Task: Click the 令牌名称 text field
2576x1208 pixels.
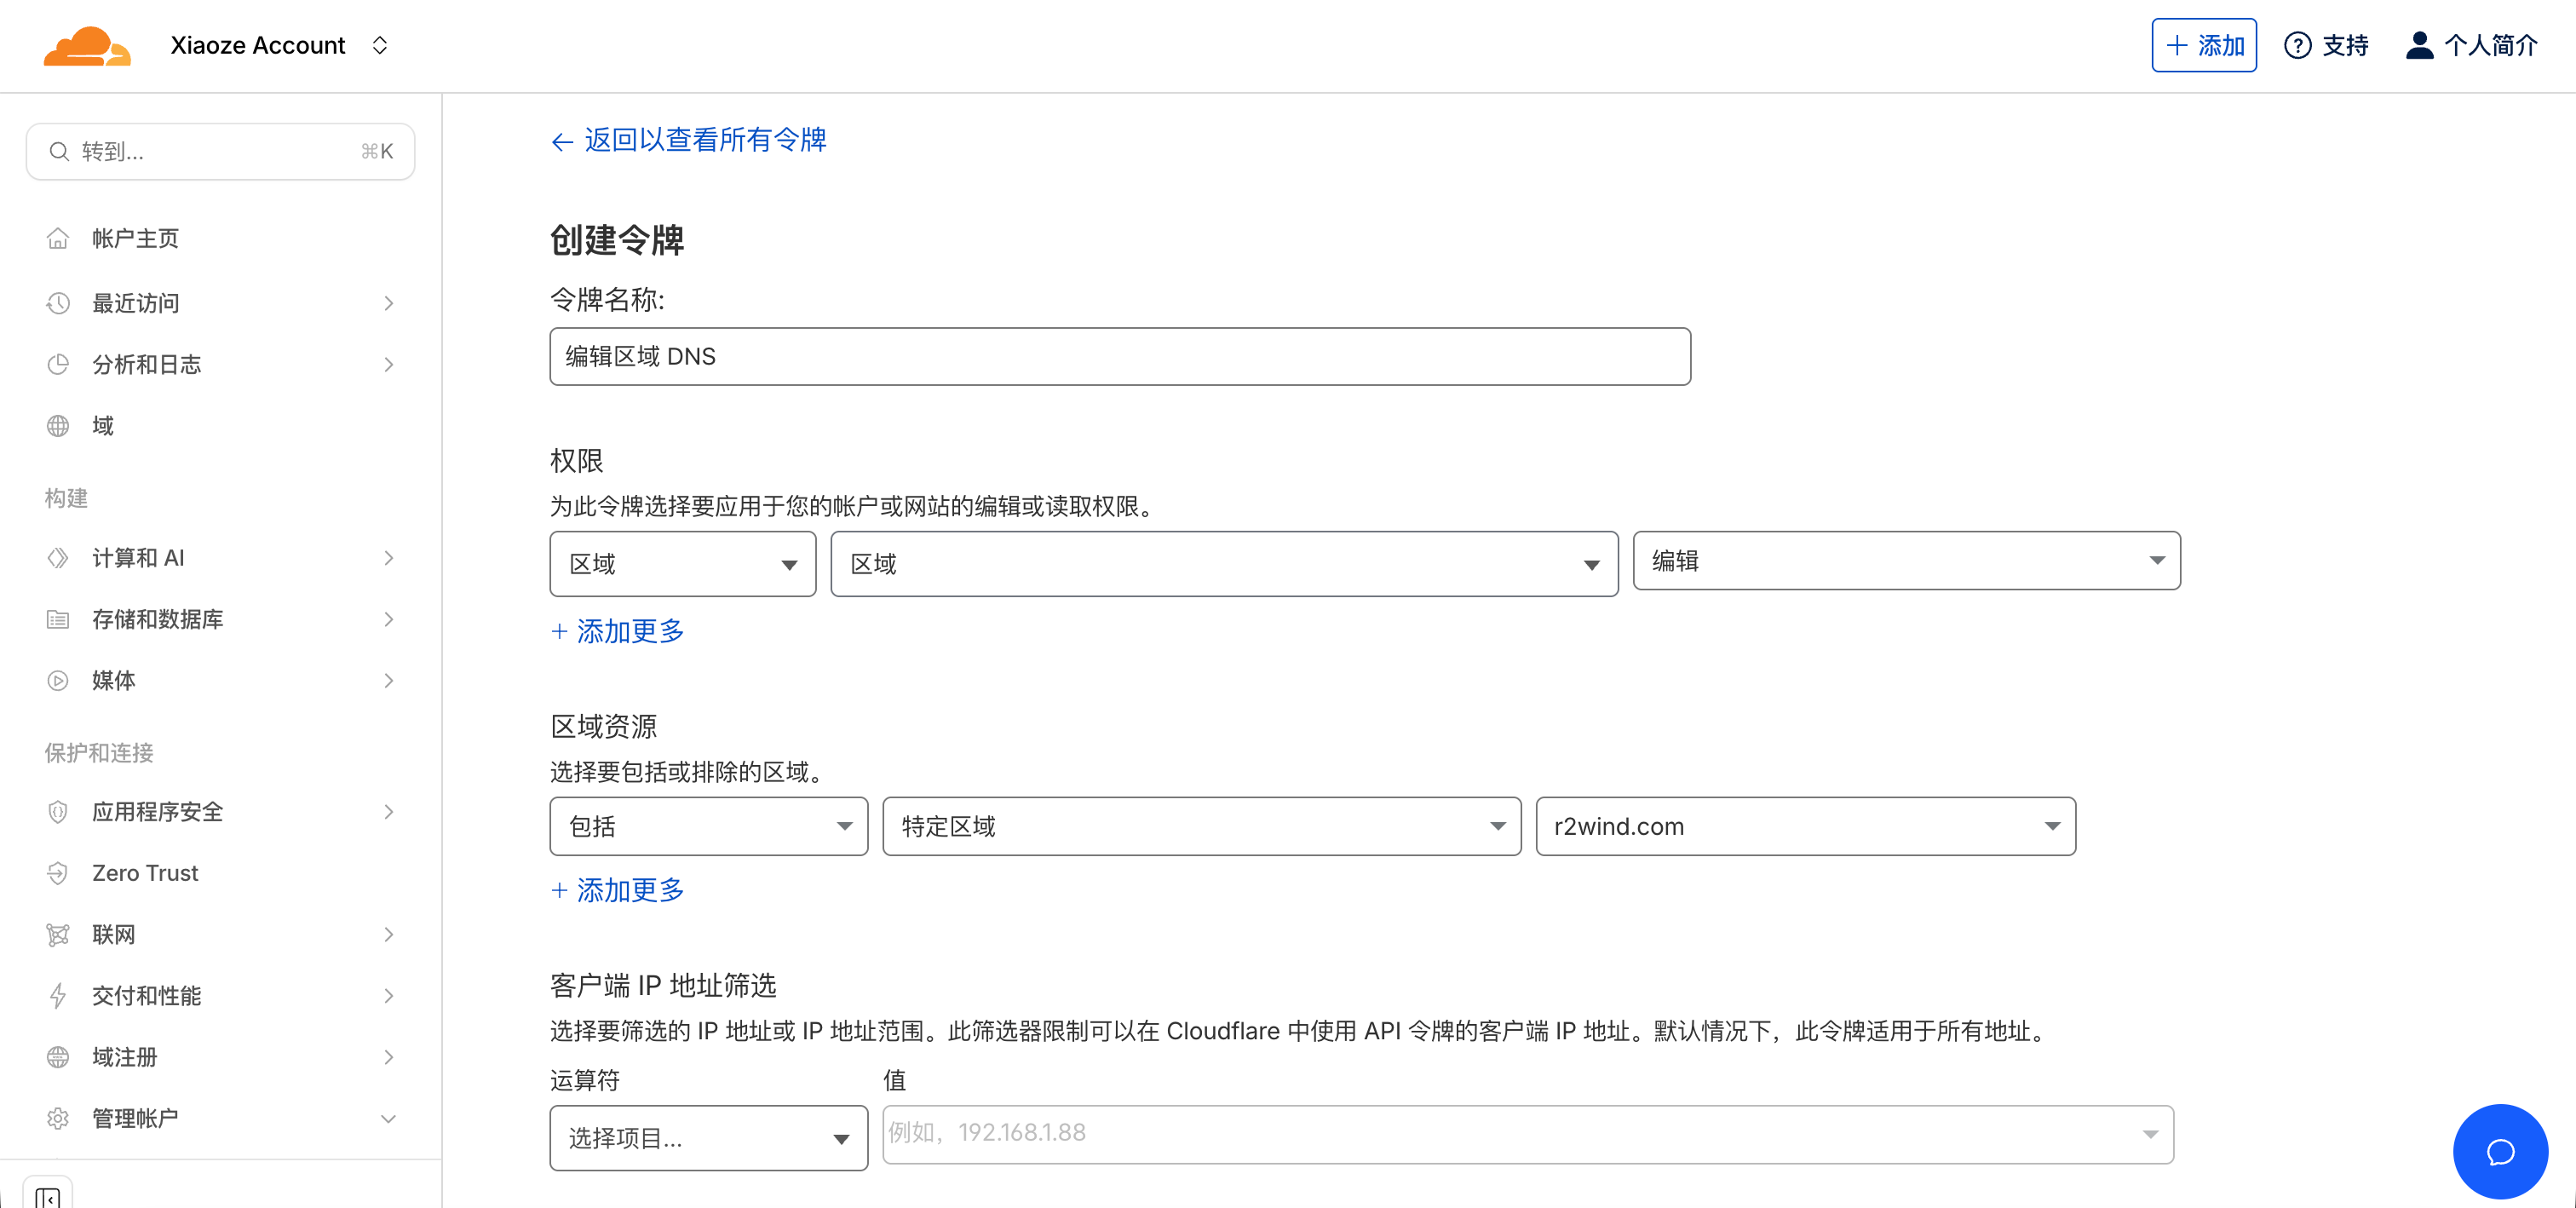Action: [1119, 356]
